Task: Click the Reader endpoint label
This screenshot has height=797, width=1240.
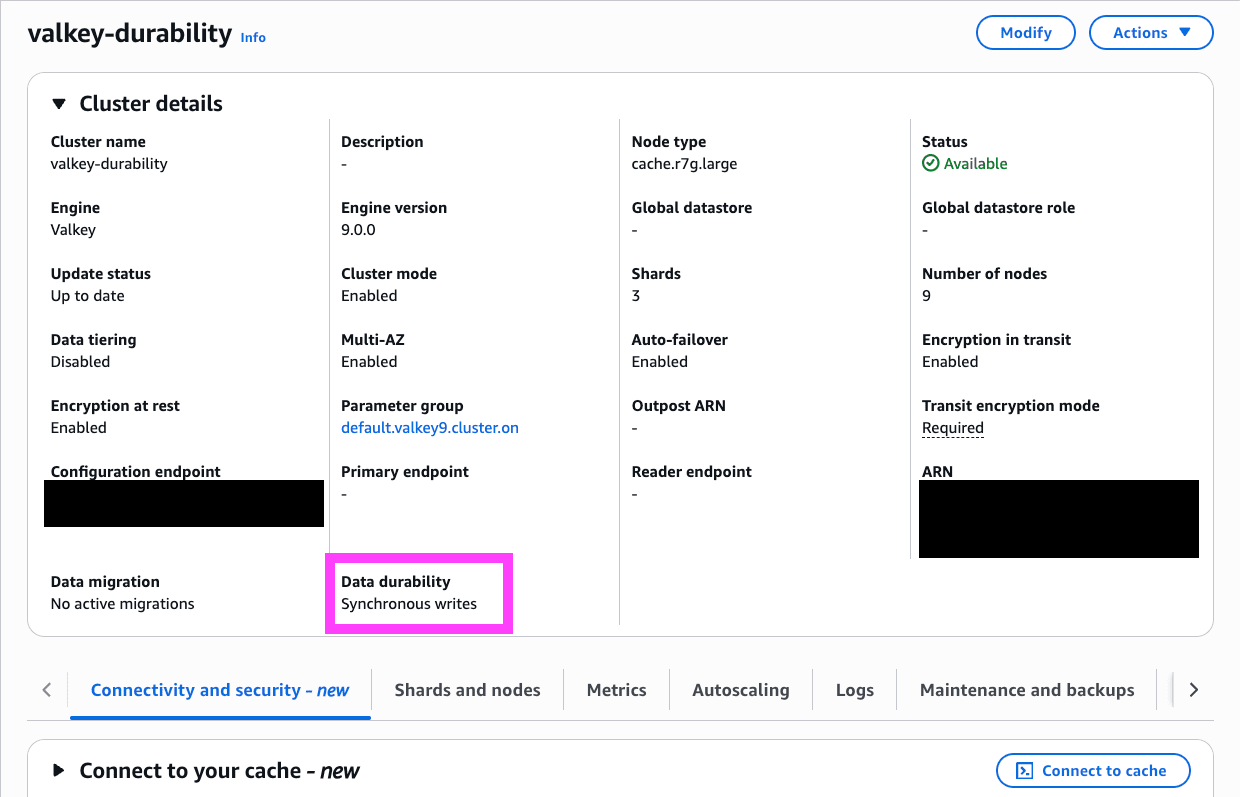Action: (692, 472)
